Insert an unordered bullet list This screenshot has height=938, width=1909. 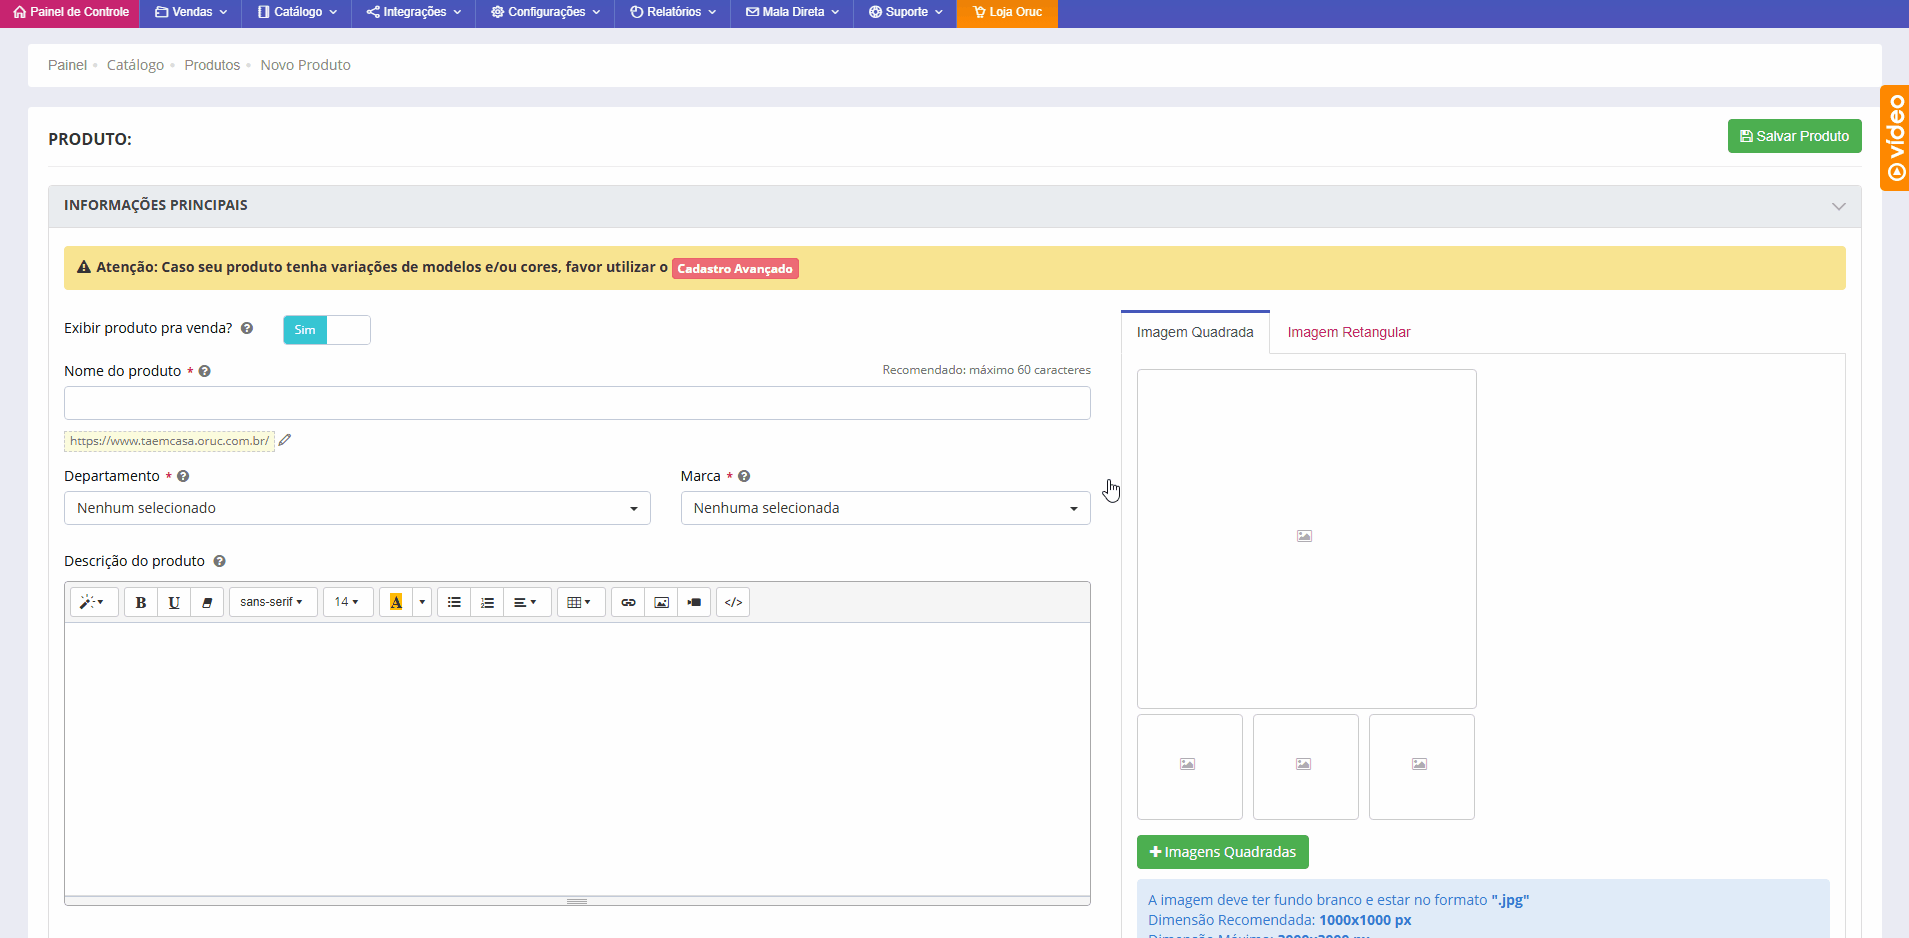(454, 602)
